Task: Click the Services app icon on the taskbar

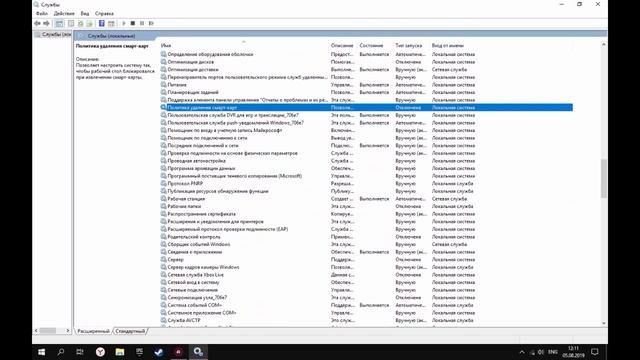Action: coord(198,352)
